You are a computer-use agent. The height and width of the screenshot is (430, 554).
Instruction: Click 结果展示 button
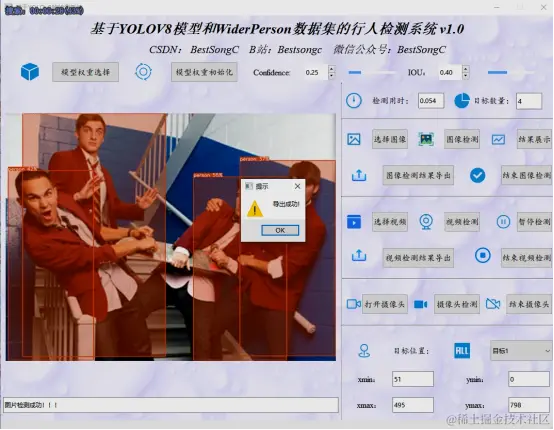coord(534,139)
